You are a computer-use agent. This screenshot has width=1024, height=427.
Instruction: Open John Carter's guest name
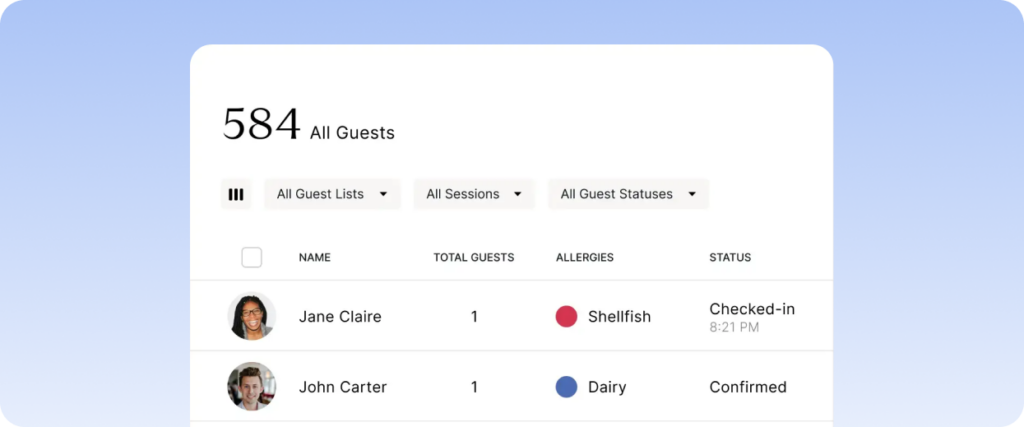click(343, 387)
